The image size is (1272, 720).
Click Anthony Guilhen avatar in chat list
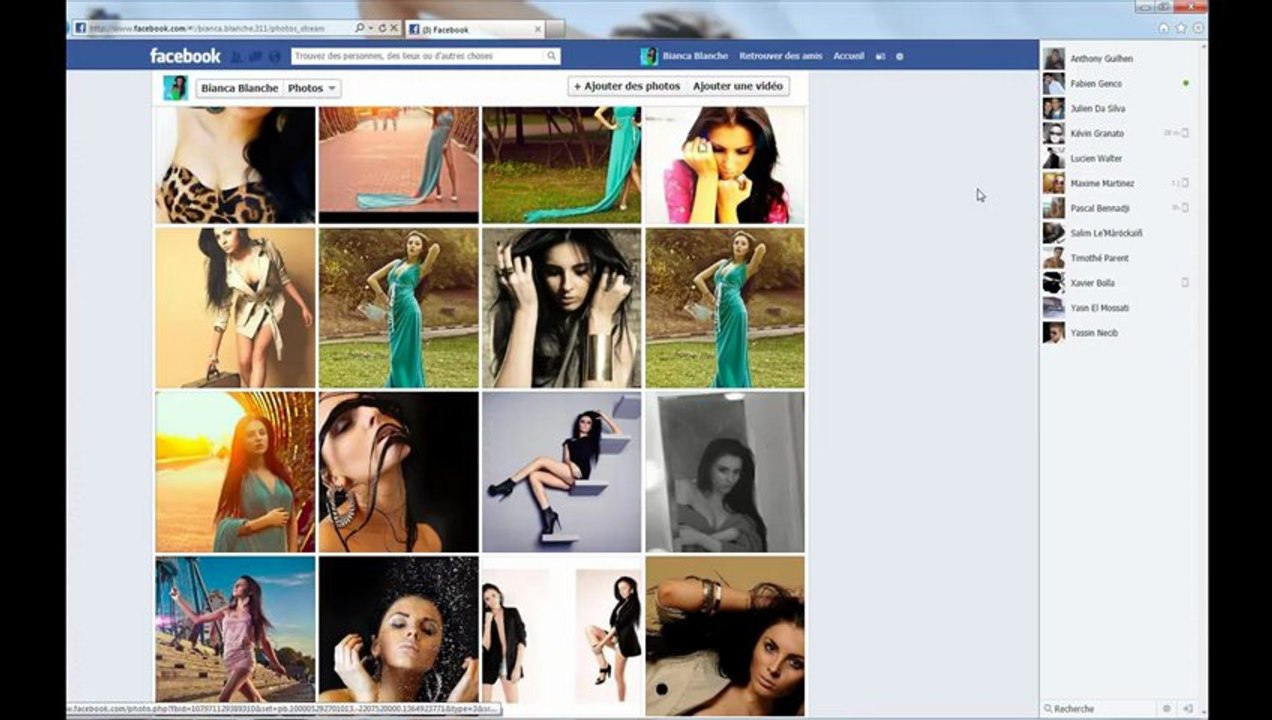pyautogui.click(x=1054, y=59)
